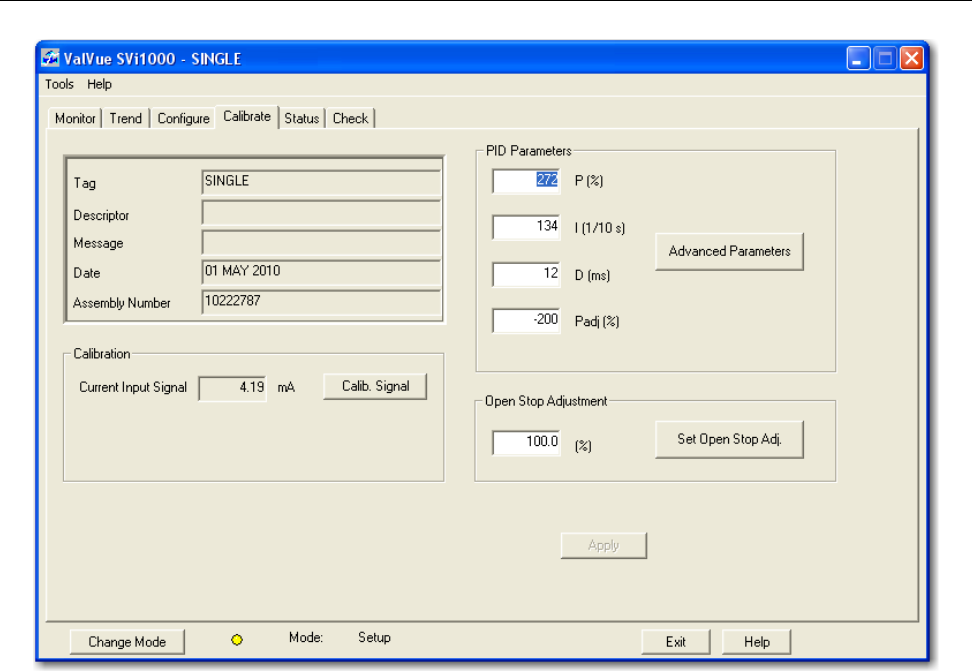Image resolution: width=972 pixels, height=671 pixels.
Task: Click the Date field showing 01 MAY 2010
Action: tap(321, 272)
